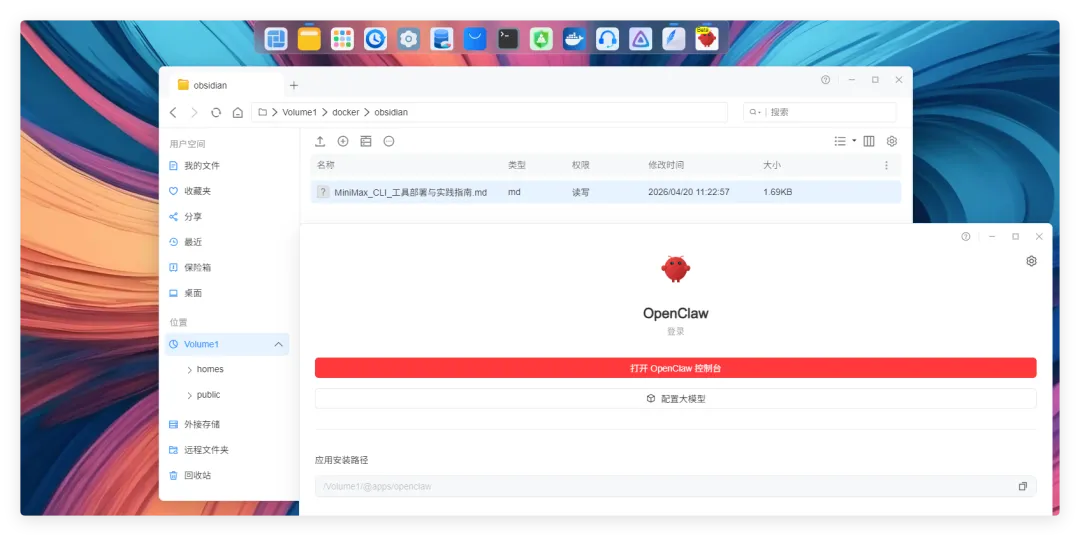The width and height of the screenshot is (1080, 536).
Task: Open the column options three-dot menu
Action: point(886,165)
